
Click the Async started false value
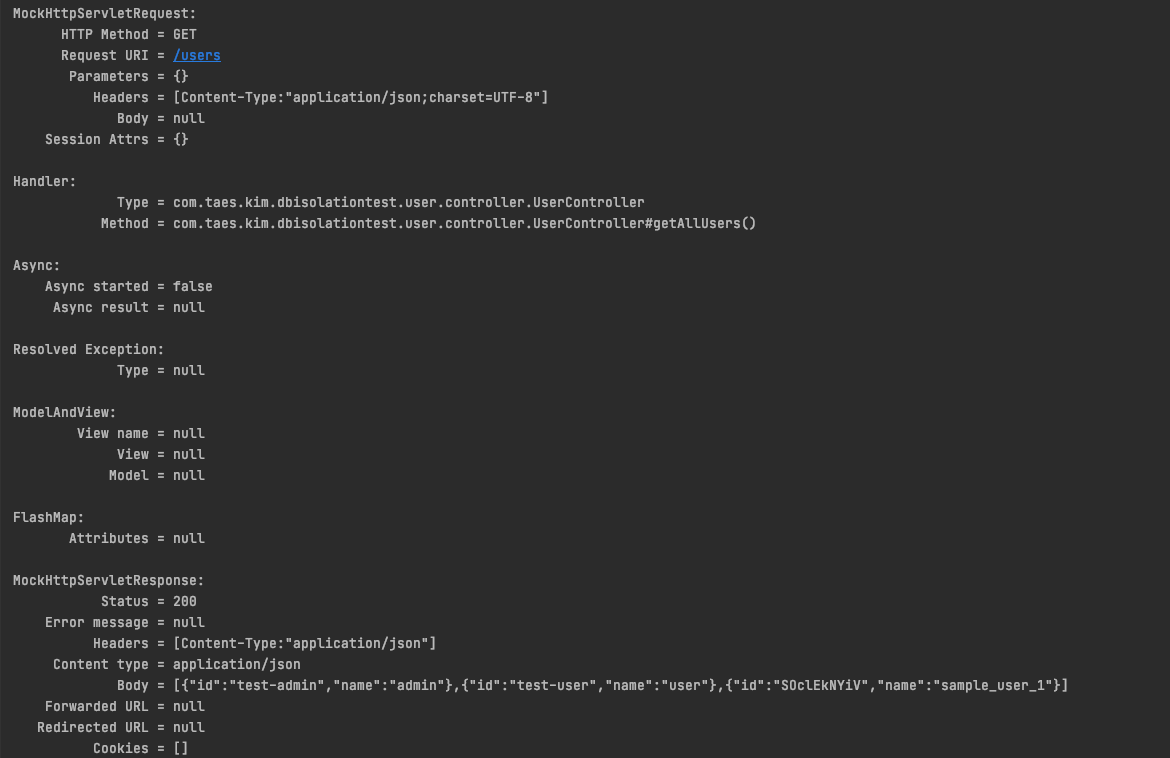(193, 286)
